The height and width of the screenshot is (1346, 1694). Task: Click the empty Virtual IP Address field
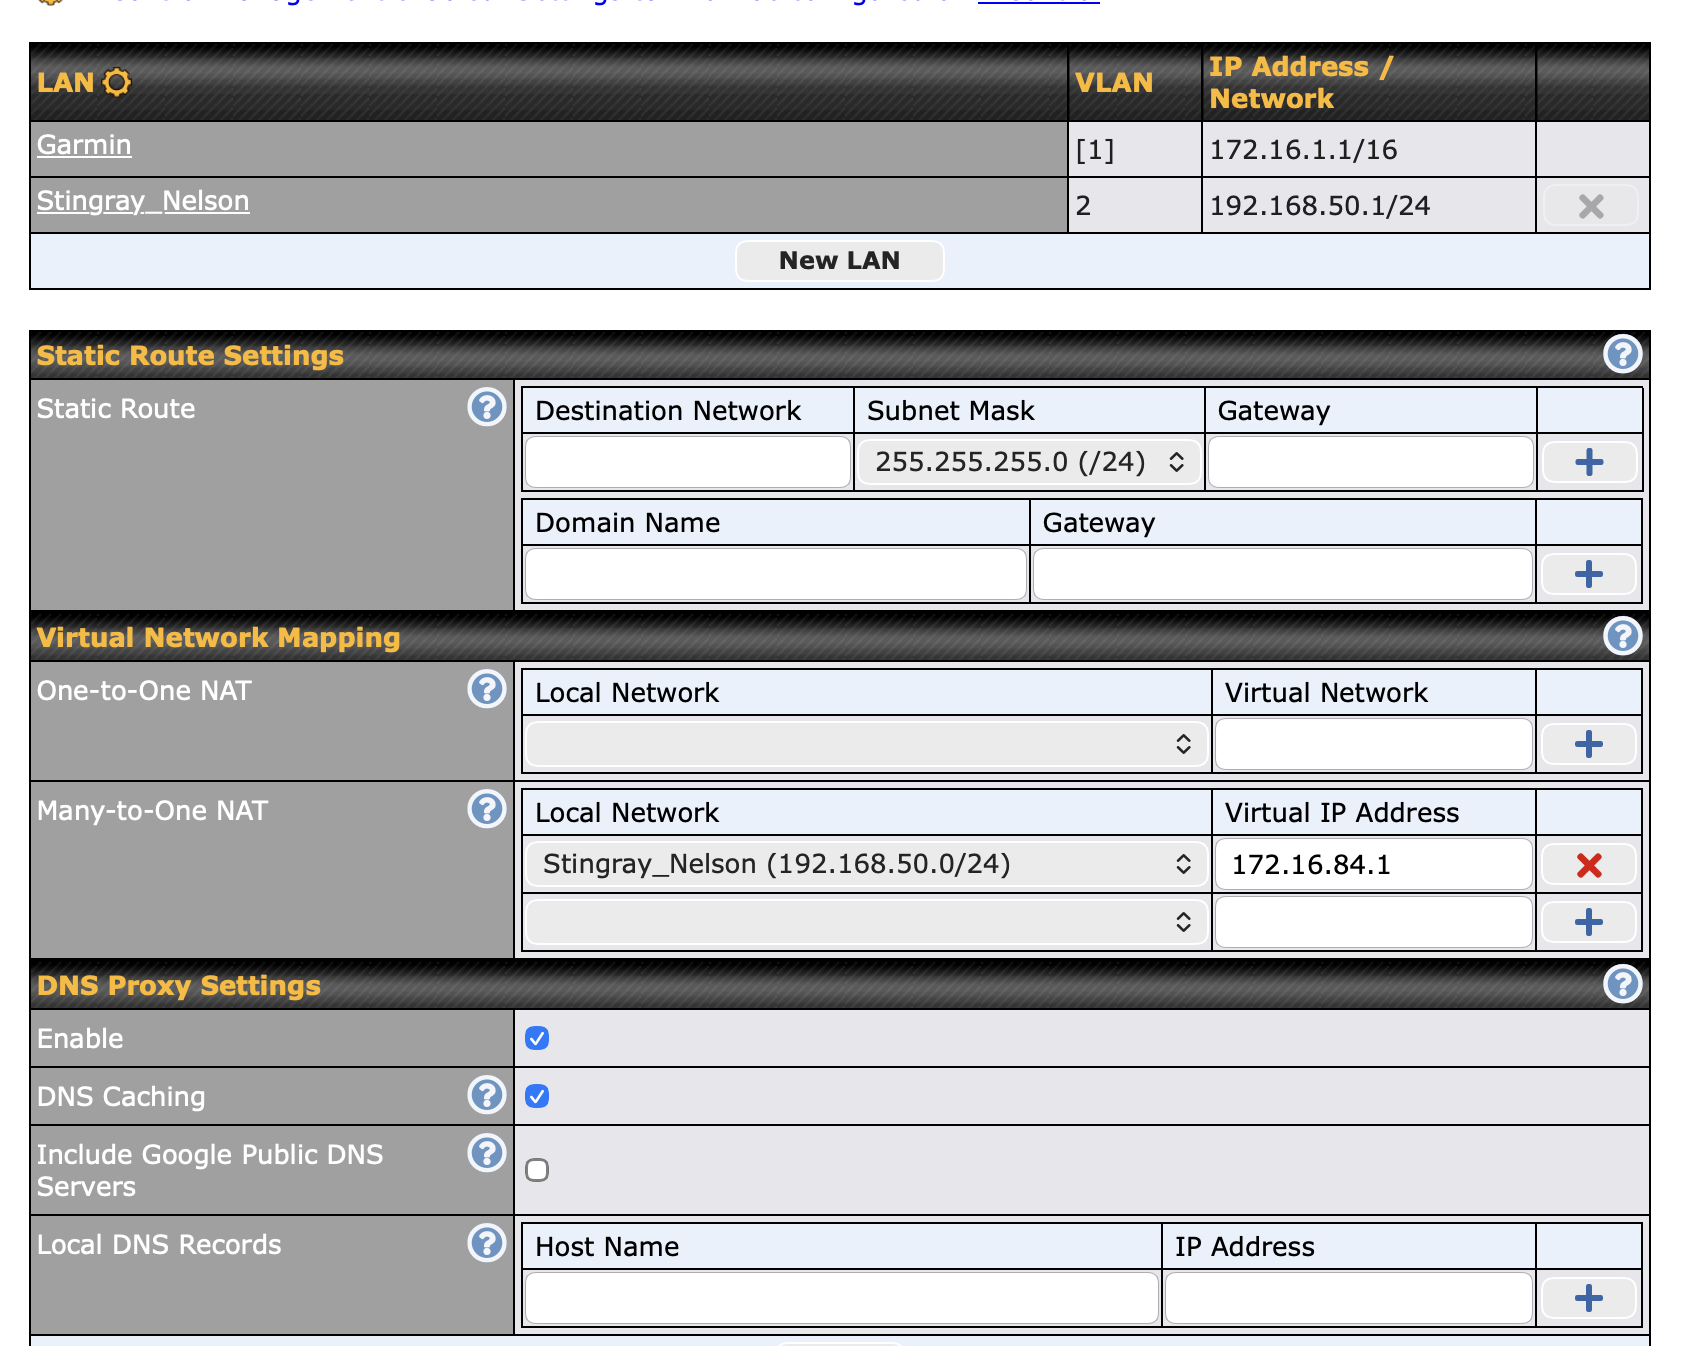1374,922
